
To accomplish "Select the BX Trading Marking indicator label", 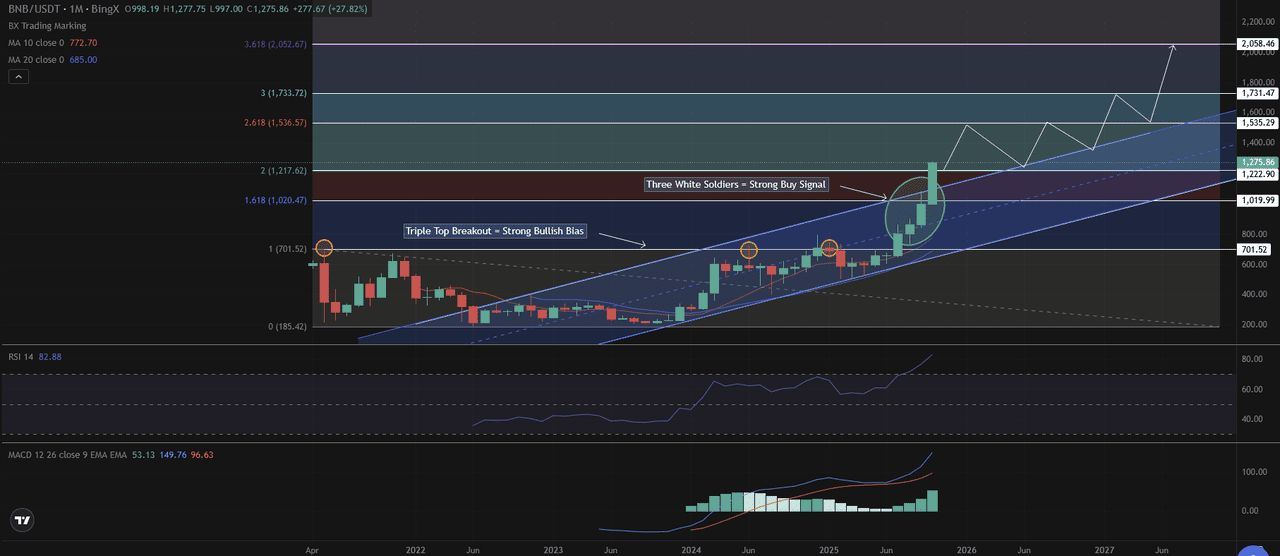I will [45, 26].
